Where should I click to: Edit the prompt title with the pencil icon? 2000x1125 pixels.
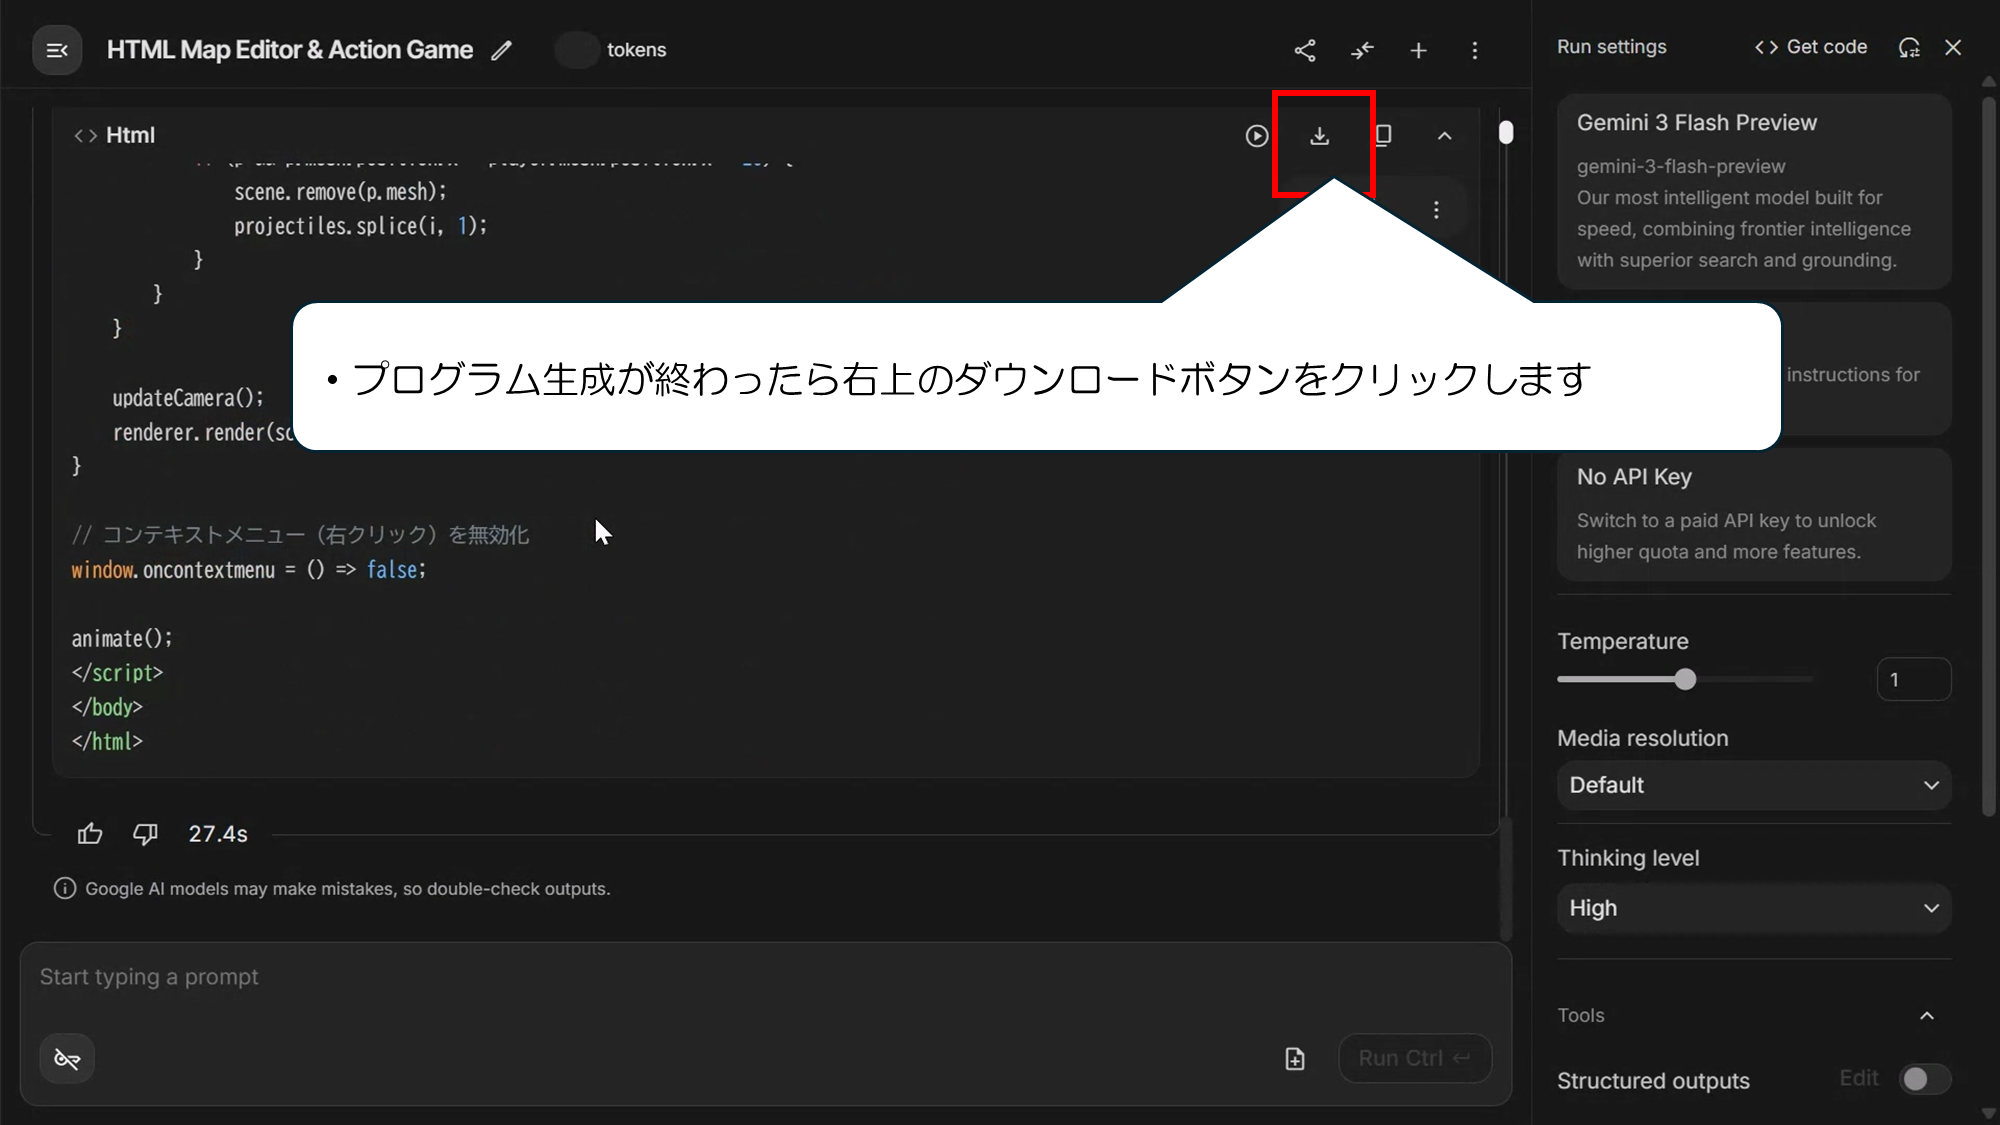(502, 50)
